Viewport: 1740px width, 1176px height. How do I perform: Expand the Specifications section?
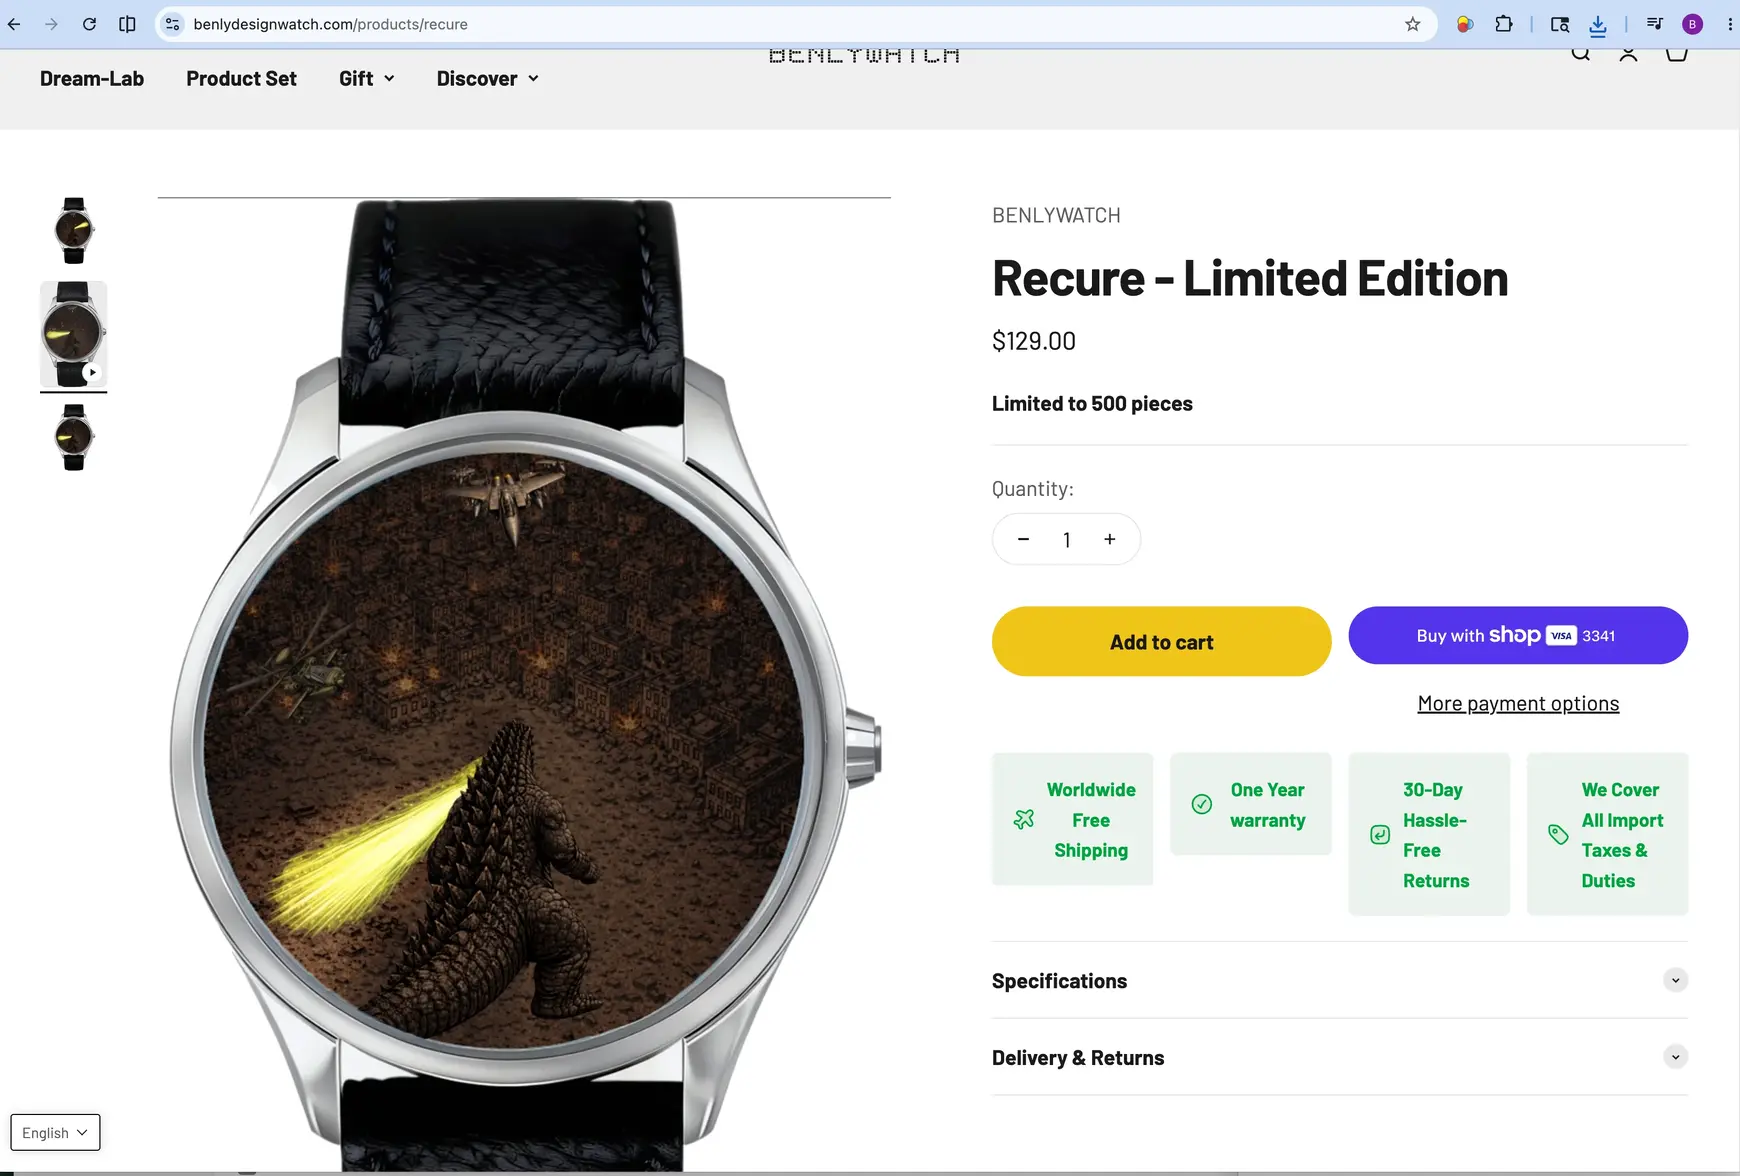[1340, 980]
